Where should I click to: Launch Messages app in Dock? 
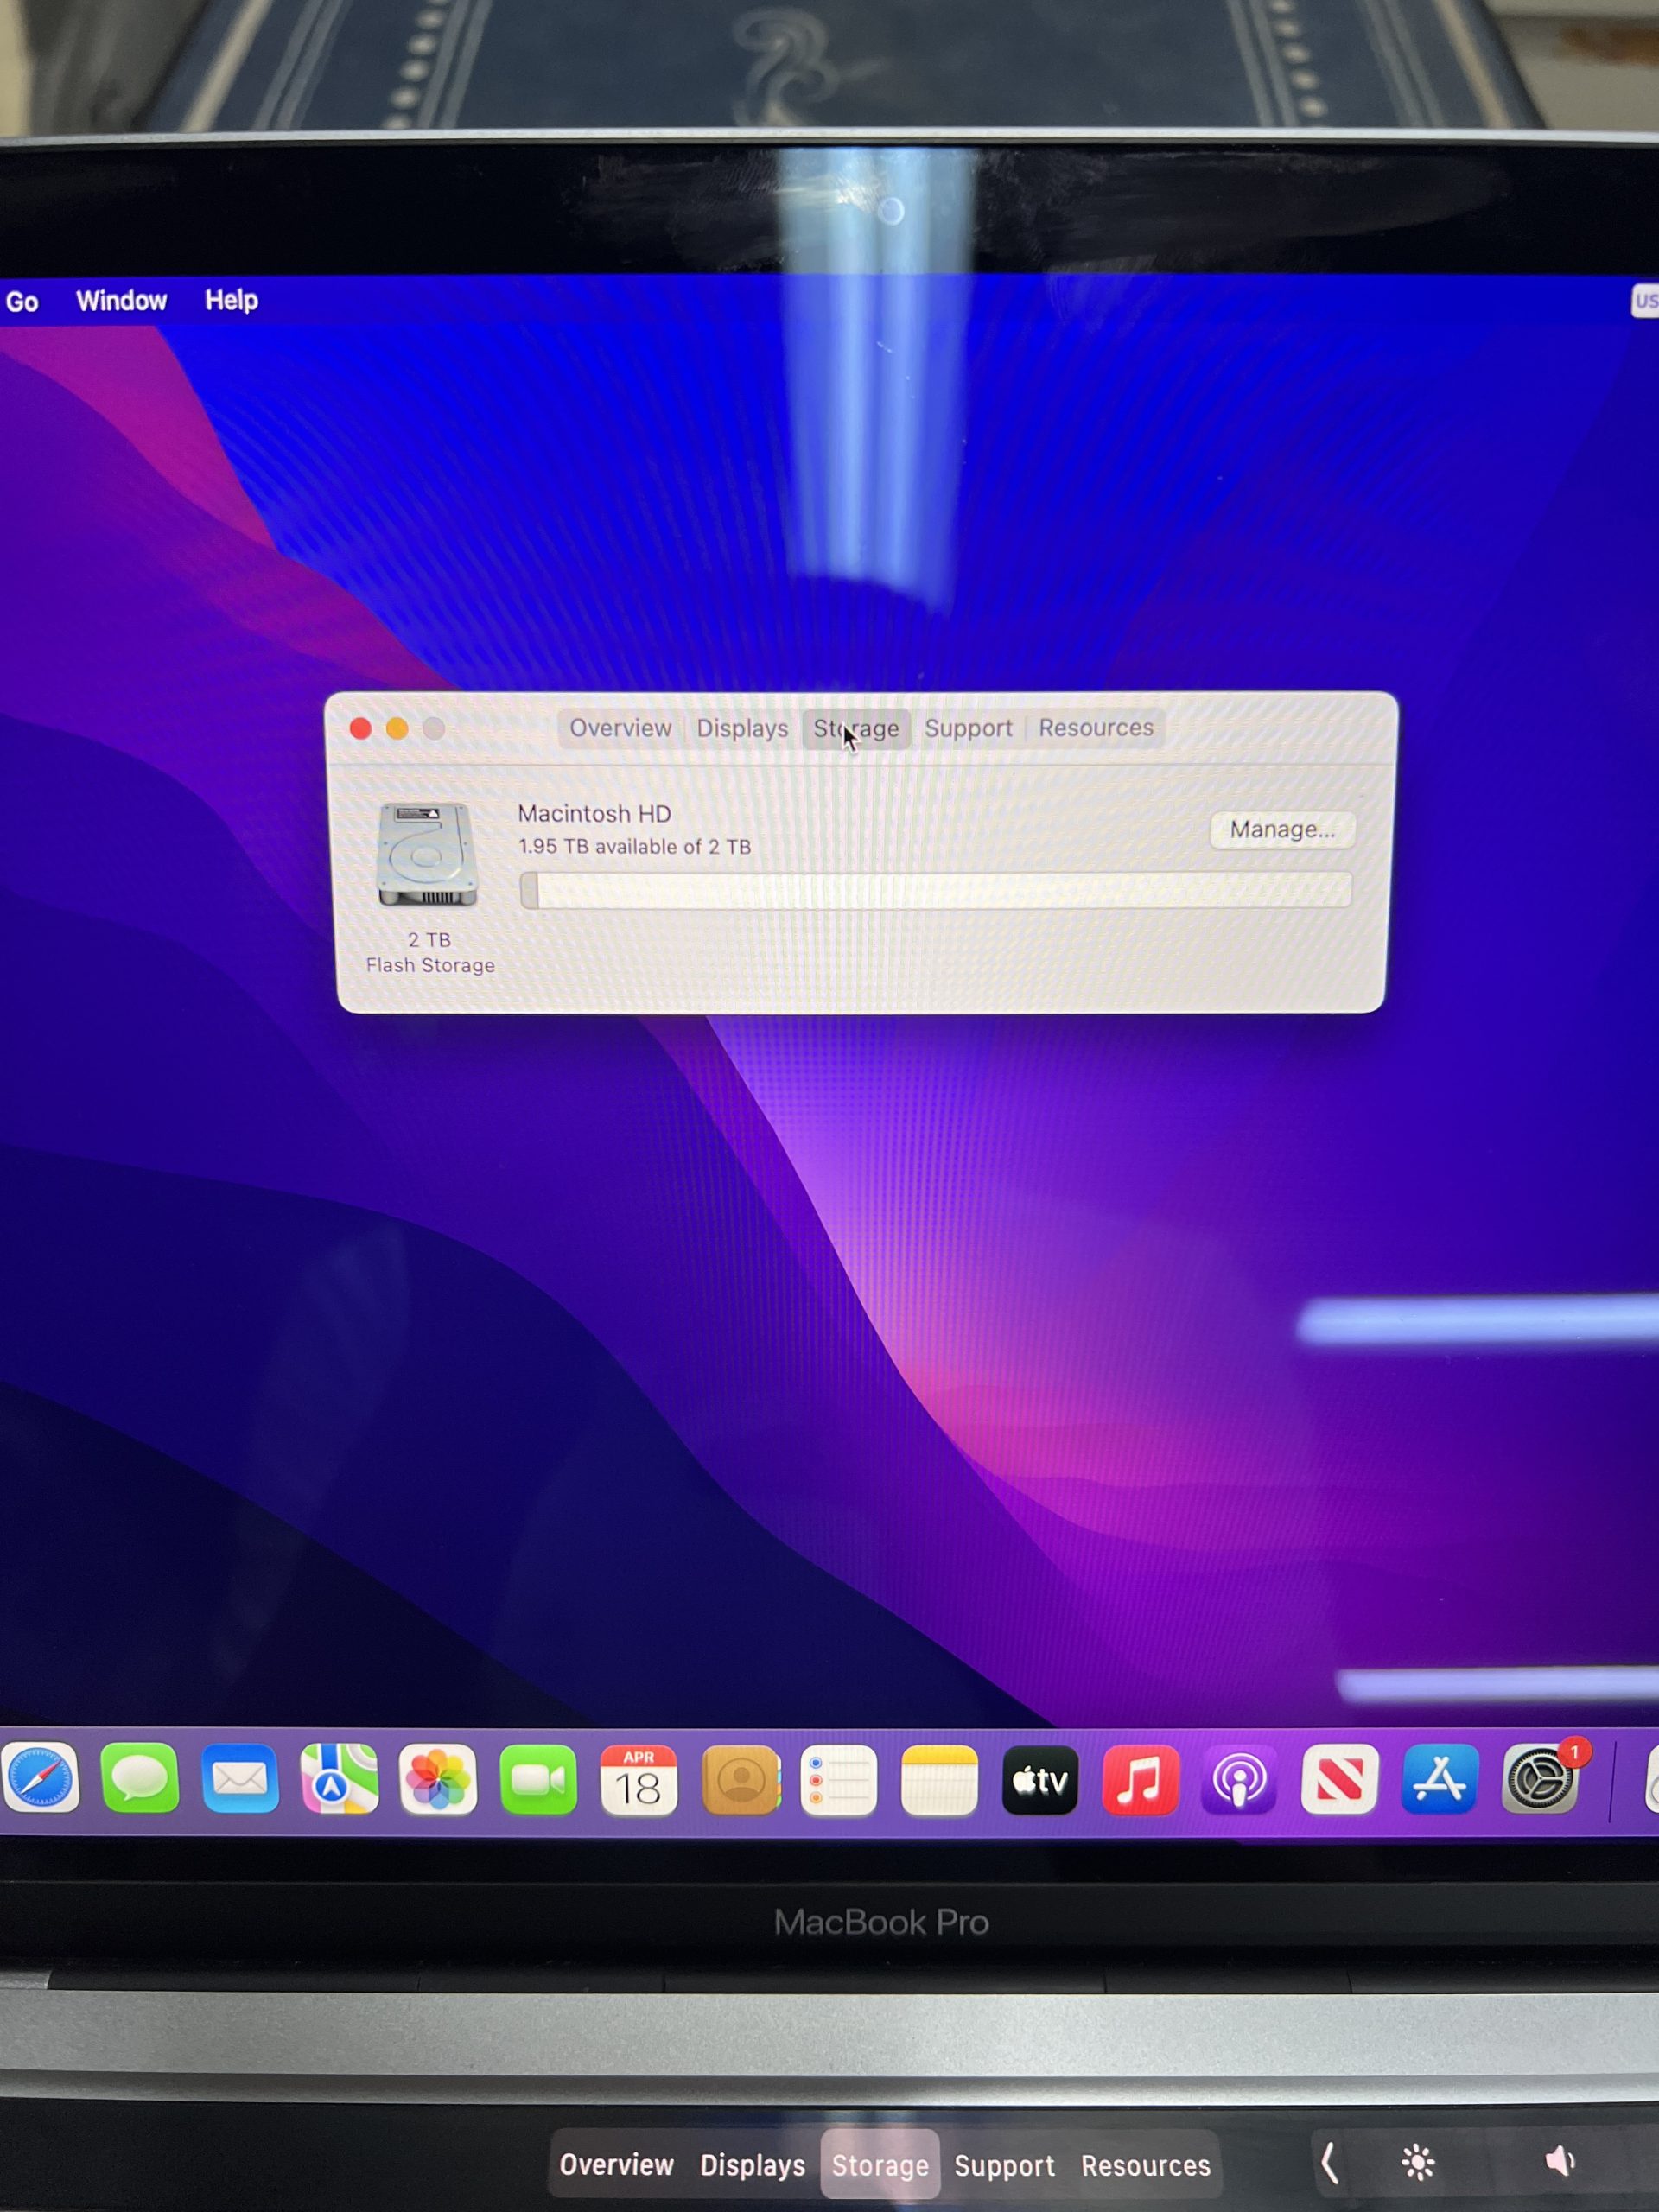coord(140,1779)
